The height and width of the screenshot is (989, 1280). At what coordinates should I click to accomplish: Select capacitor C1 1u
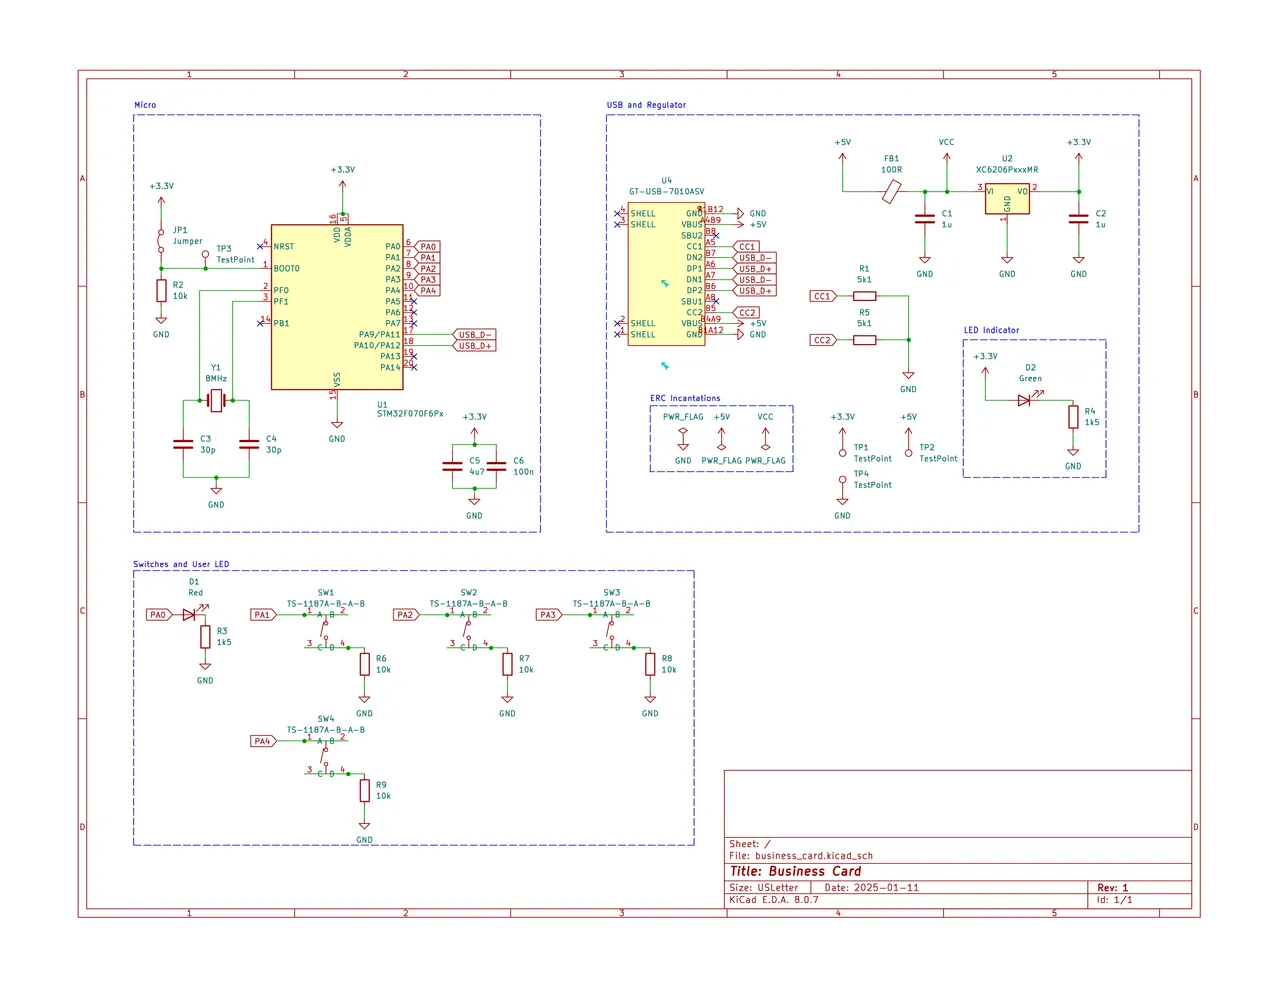click(x=925, y=219)
